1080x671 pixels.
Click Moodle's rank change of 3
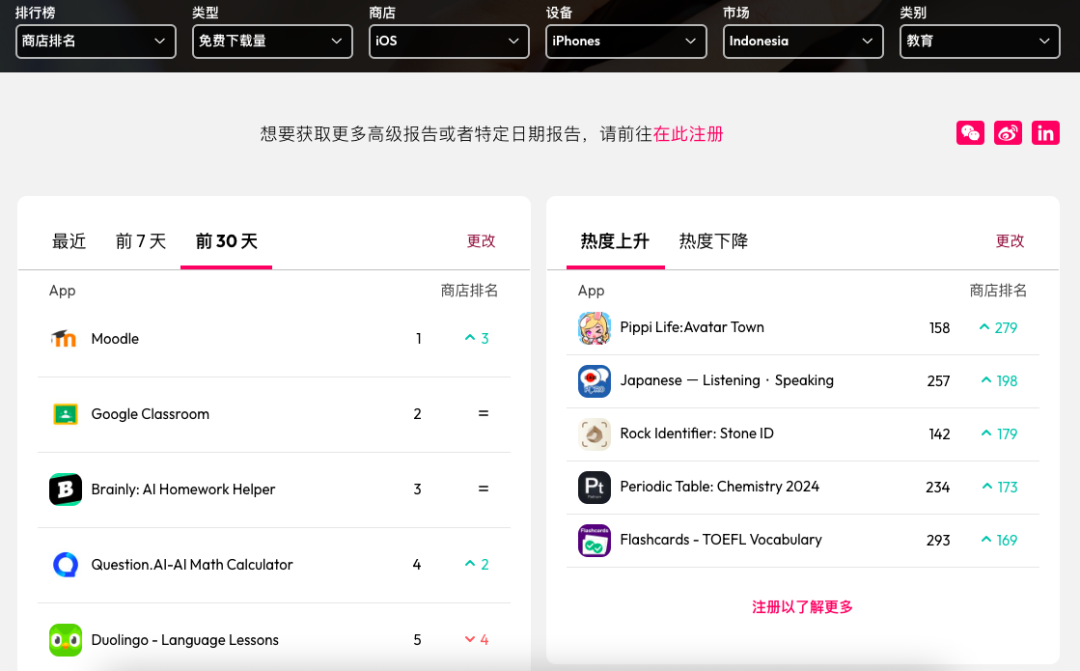[x=477, y=338]
